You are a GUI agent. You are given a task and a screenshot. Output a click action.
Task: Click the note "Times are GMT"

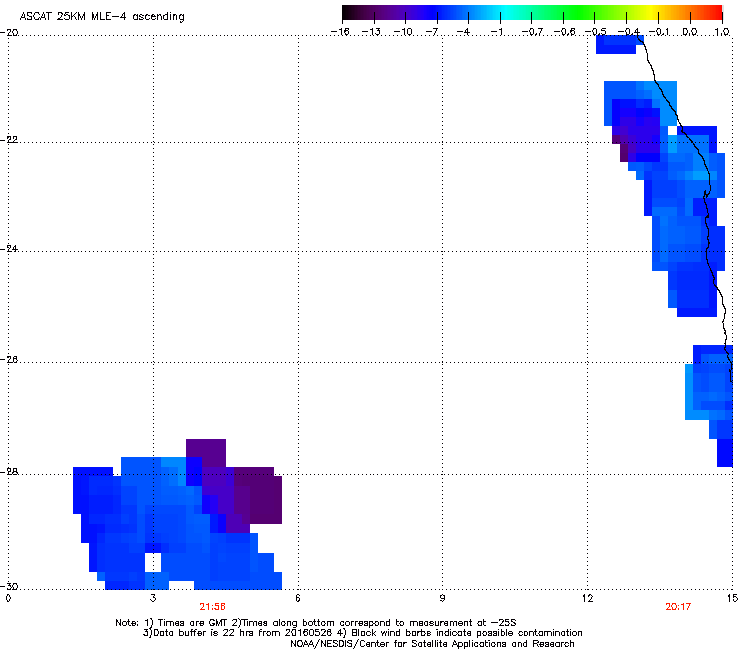pyautogui.click(x=193, y=623)
